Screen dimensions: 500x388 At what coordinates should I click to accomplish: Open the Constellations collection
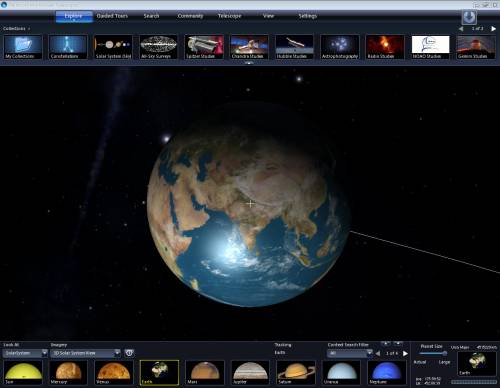click(68, 47)
